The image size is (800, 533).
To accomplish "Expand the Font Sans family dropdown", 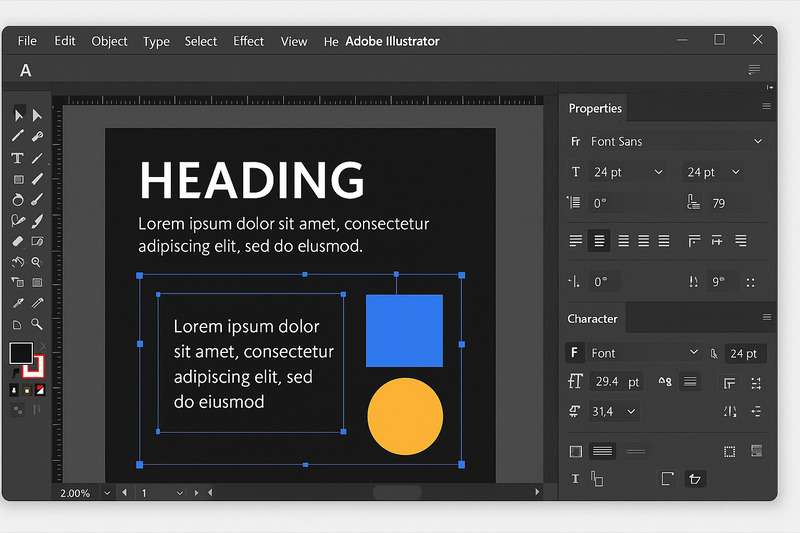I will pos(758,142).
